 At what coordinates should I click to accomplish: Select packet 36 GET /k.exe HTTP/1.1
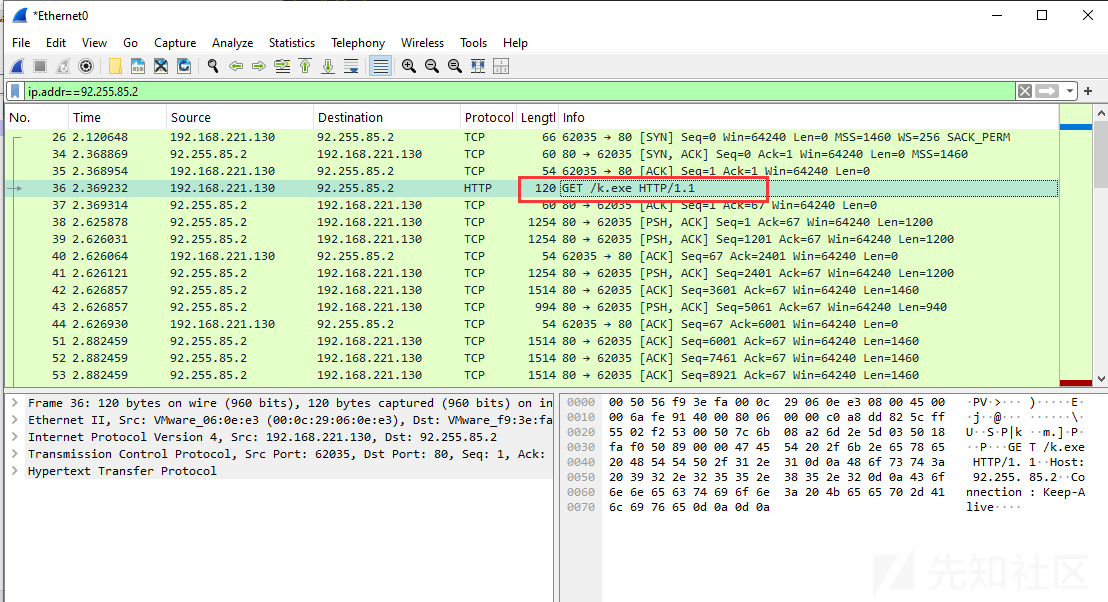(532, 188)
